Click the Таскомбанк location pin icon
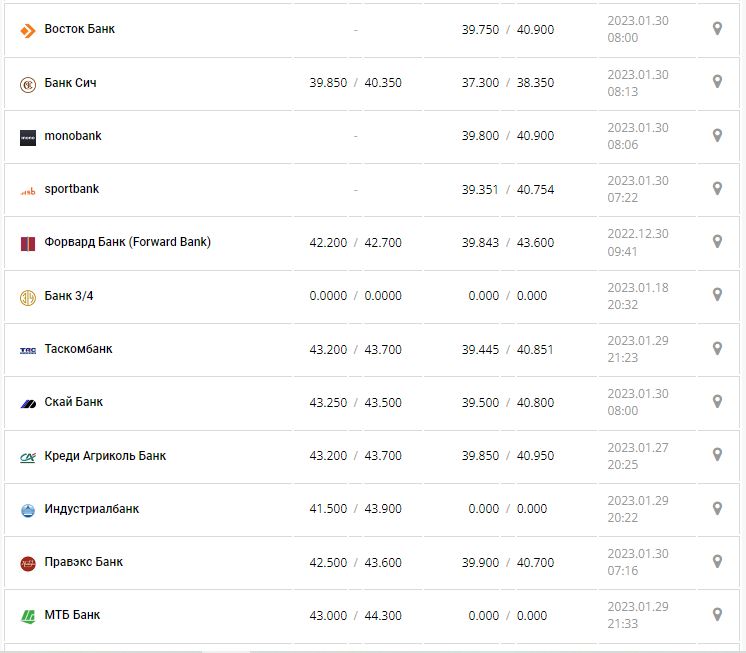Image resolution: width=746 pixels, height=653 pixels. coord(717,348)
